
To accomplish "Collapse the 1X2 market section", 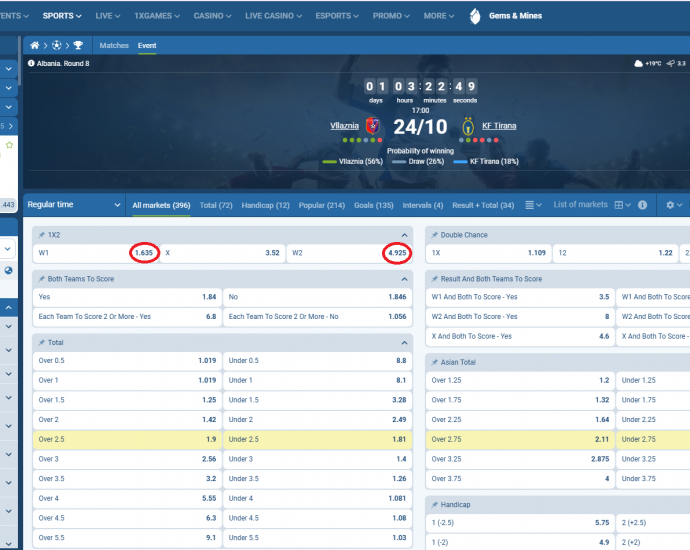I will pyautogui.click(x=404, y=235).
